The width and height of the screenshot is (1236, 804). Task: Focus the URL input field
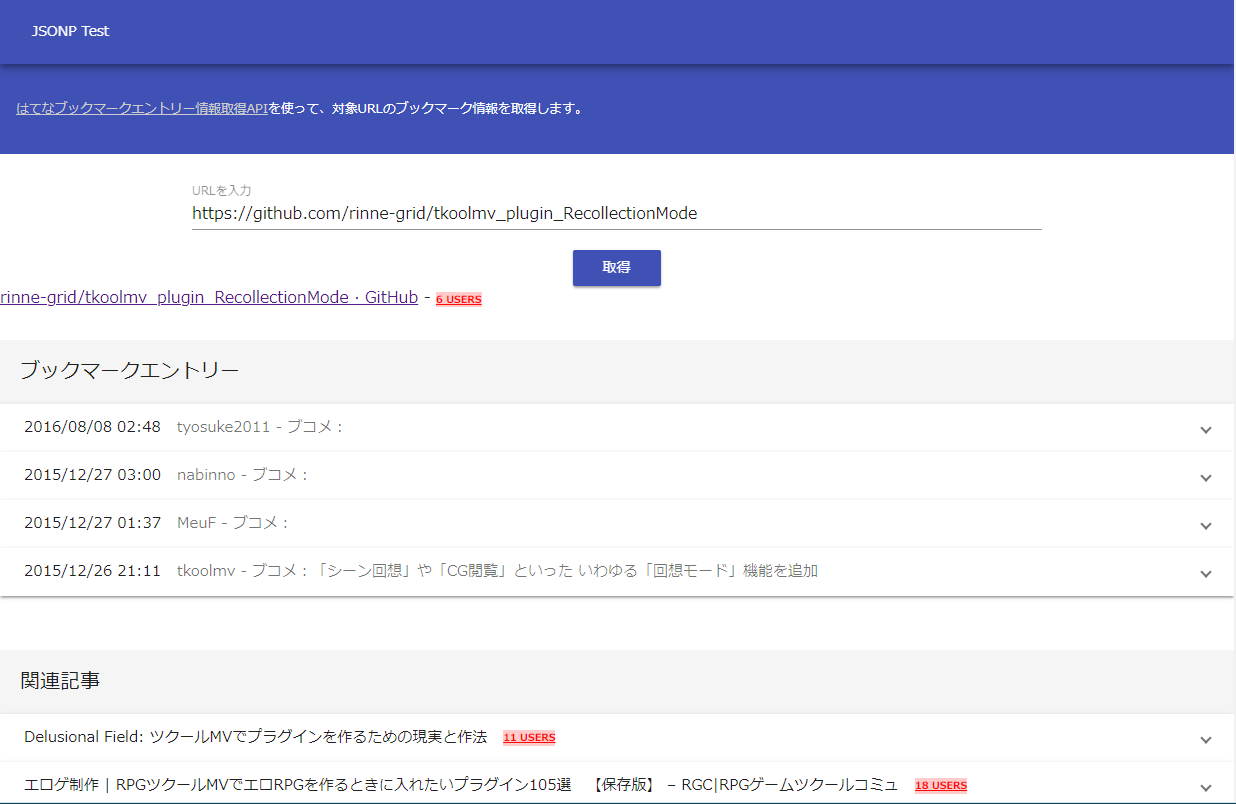616,213
